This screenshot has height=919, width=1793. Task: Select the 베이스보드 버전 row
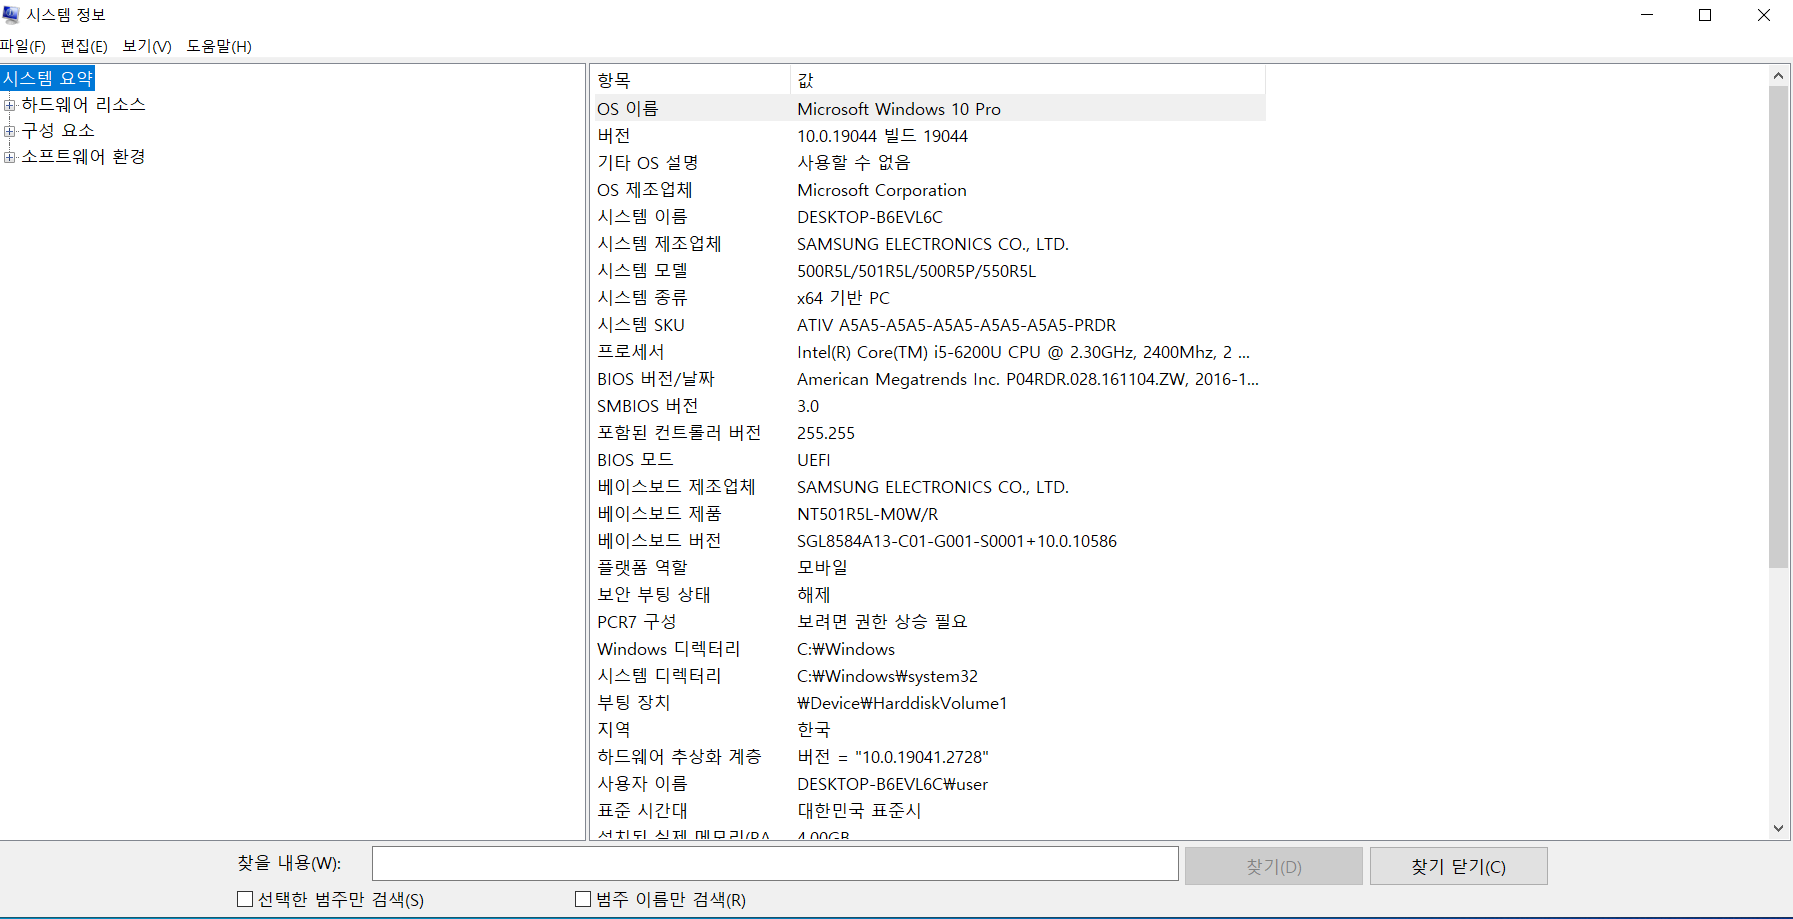click(928, 540)
